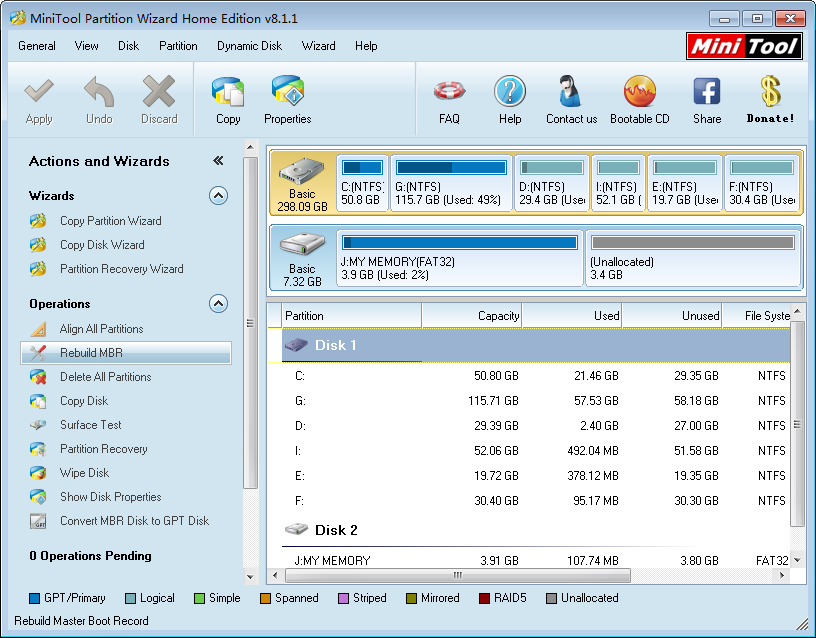816x638 pixels.
Task: Click the Surface Test icon
Action: pyautogui.click(x=38, y=425)
